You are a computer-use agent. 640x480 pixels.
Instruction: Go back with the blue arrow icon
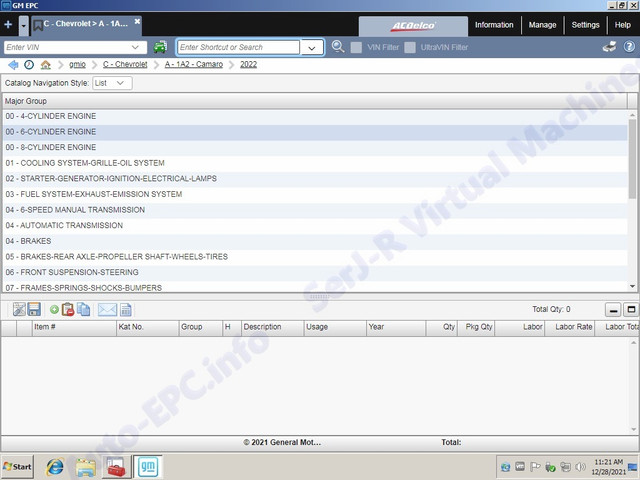13,64
